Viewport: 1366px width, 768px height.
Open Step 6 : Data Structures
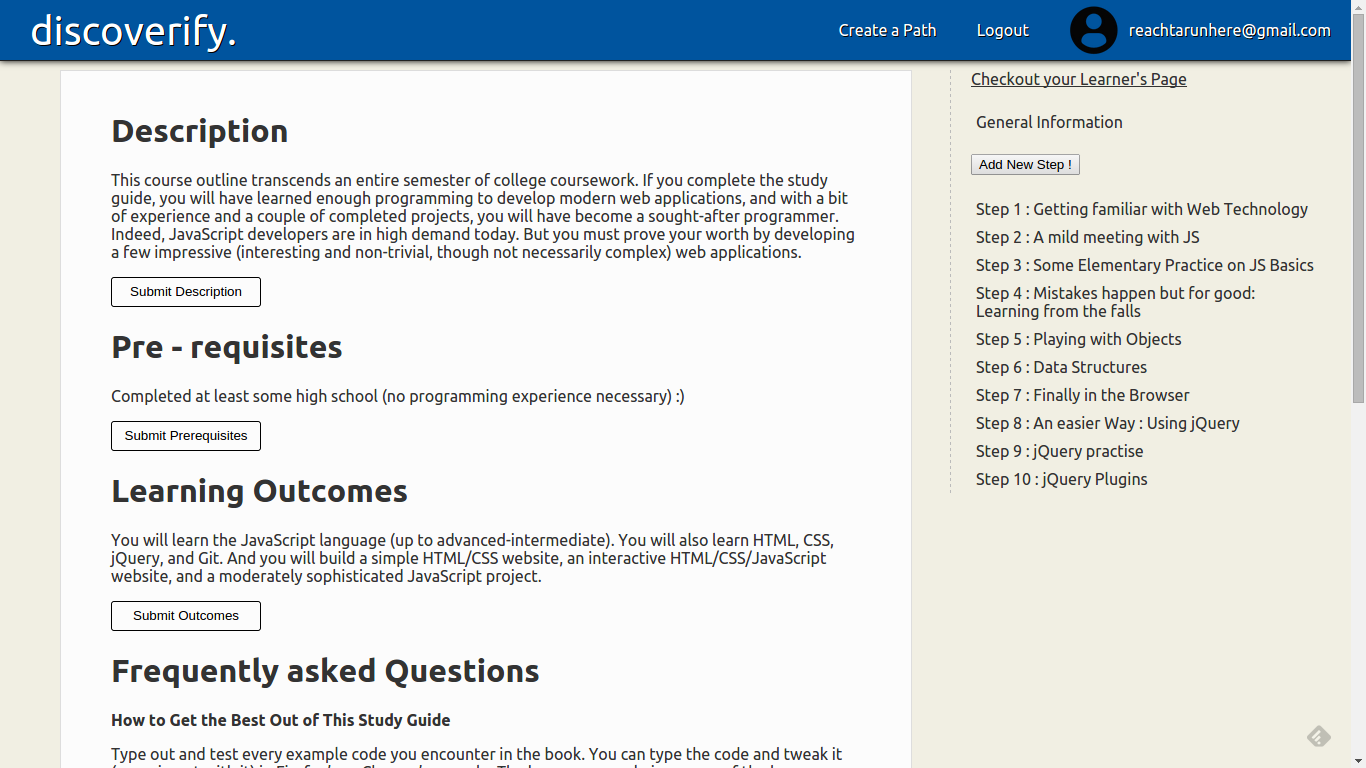coord(1061,367)
